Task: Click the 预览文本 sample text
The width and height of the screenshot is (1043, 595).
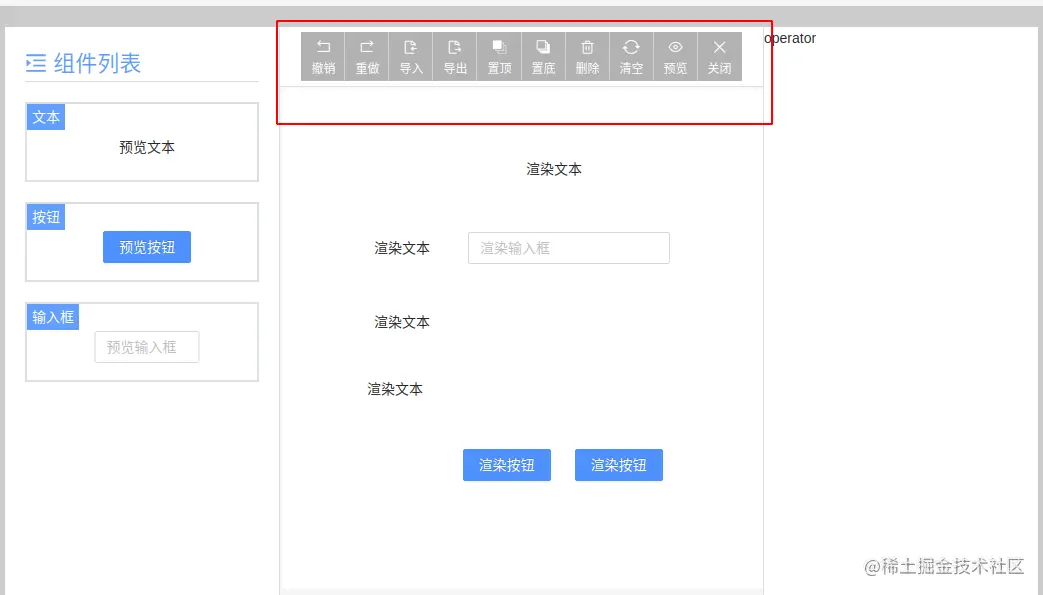Action: (147, 147)
